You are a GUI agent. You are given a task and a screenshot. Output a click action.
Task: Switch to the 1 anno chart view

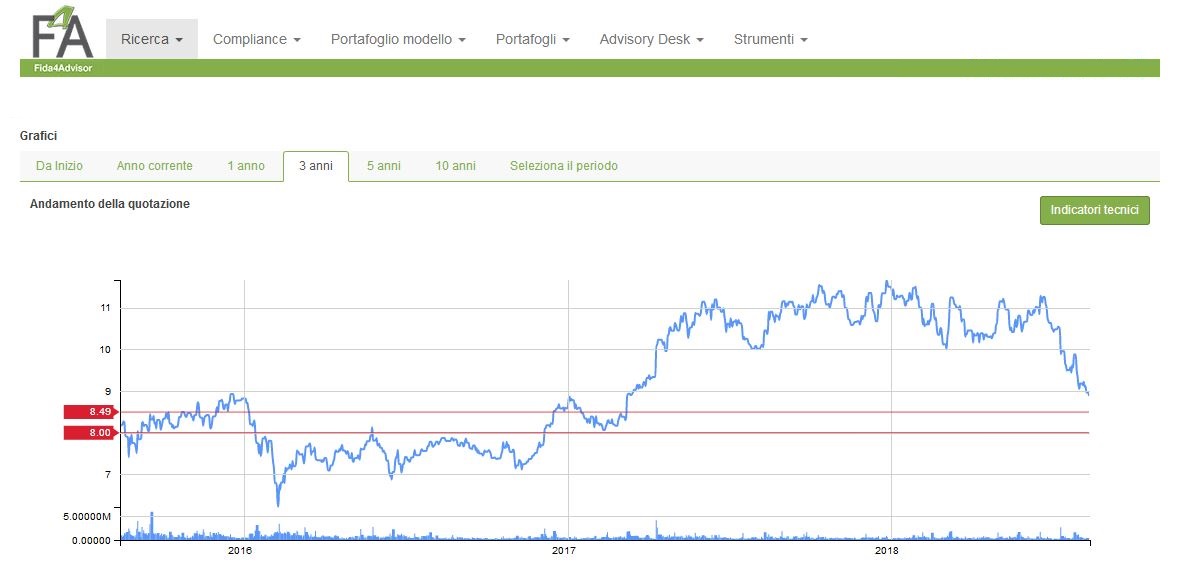point(247,166)
